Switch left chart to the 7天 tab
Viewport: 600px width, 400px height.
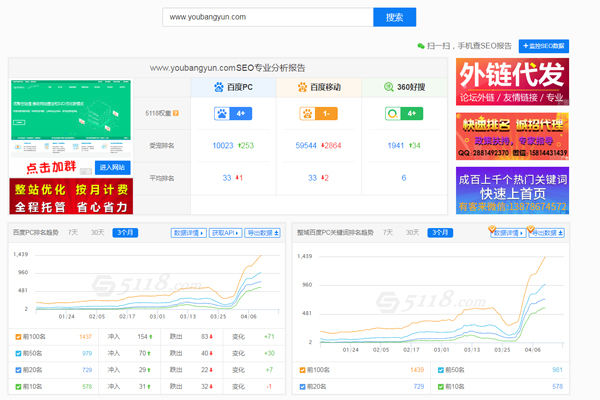(73, 232)
